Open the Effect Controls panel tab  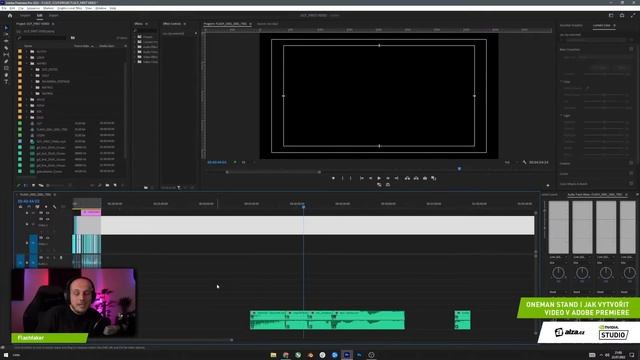(172, 24)
